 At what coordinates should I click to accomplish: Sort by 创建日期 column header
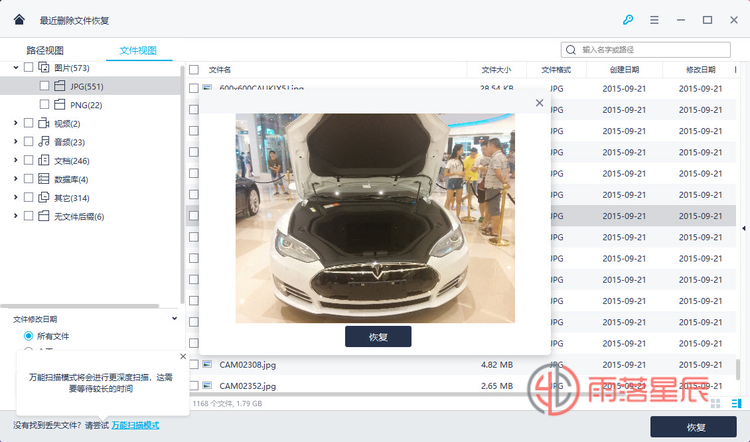coord(624,70)
